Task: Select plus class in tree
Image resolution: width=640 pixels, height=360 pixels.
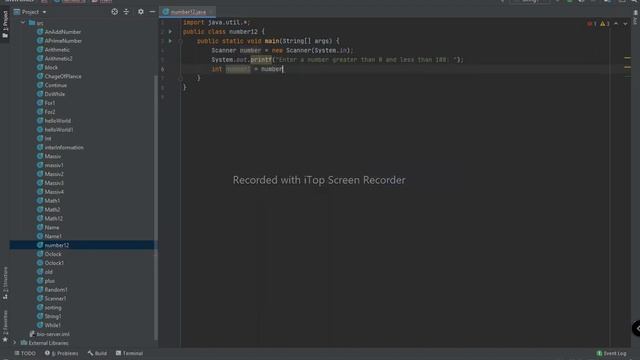Action: [46, 281]
